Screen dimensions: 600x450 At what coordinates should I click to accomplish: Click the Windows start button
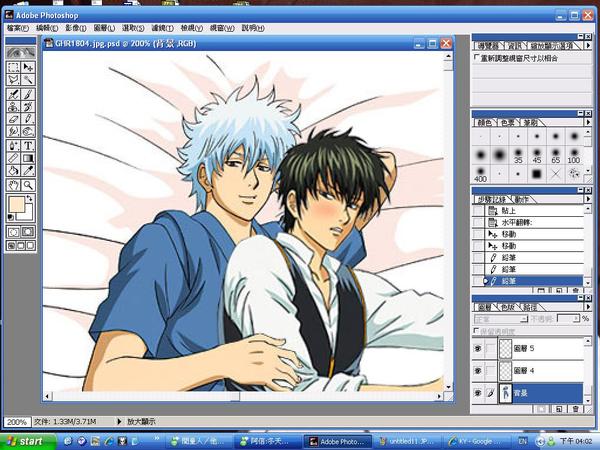(x=28, y=441)
